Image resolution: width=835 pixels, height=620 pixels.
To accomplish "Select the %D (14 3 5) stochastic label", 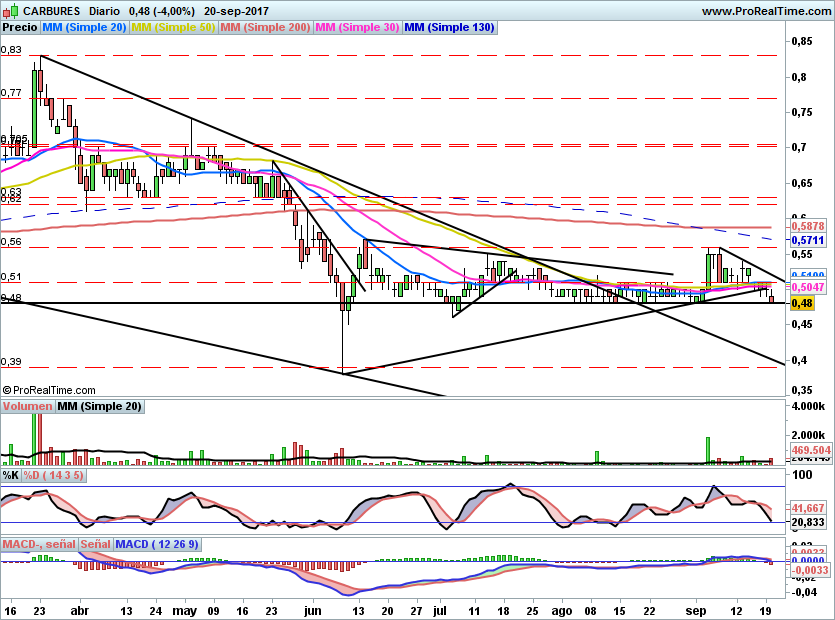I will click(x=54, y=476).
